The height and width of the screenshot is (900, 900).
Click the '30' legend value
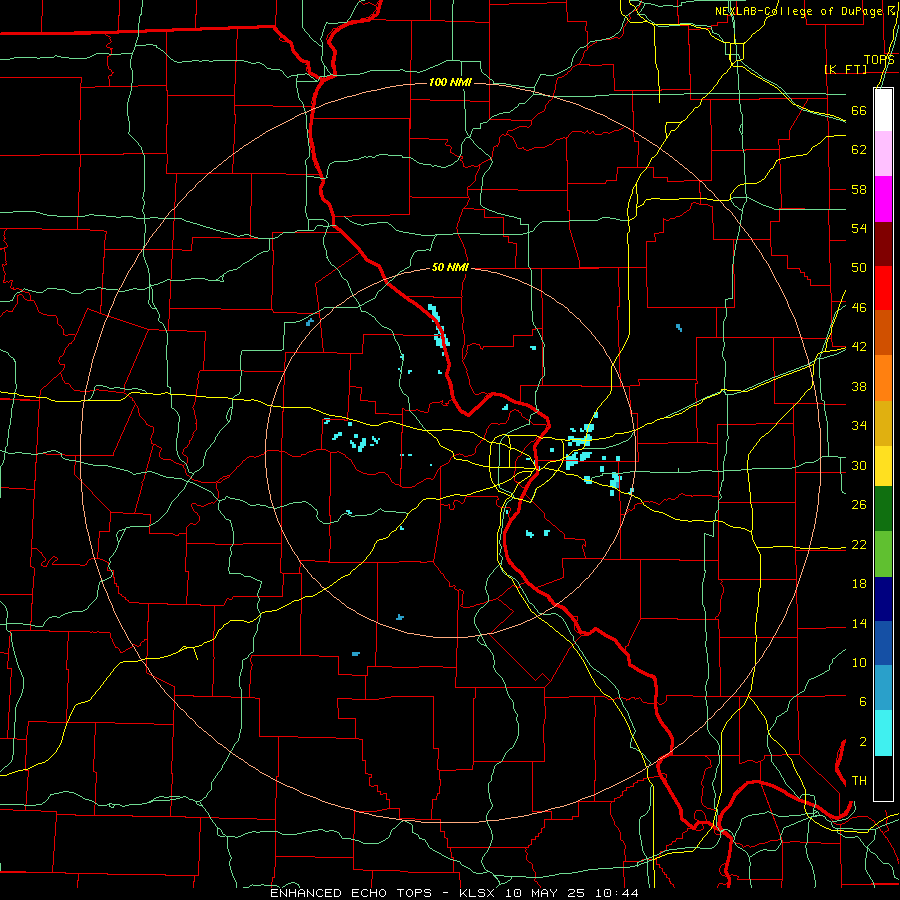(x=859, y=465)
